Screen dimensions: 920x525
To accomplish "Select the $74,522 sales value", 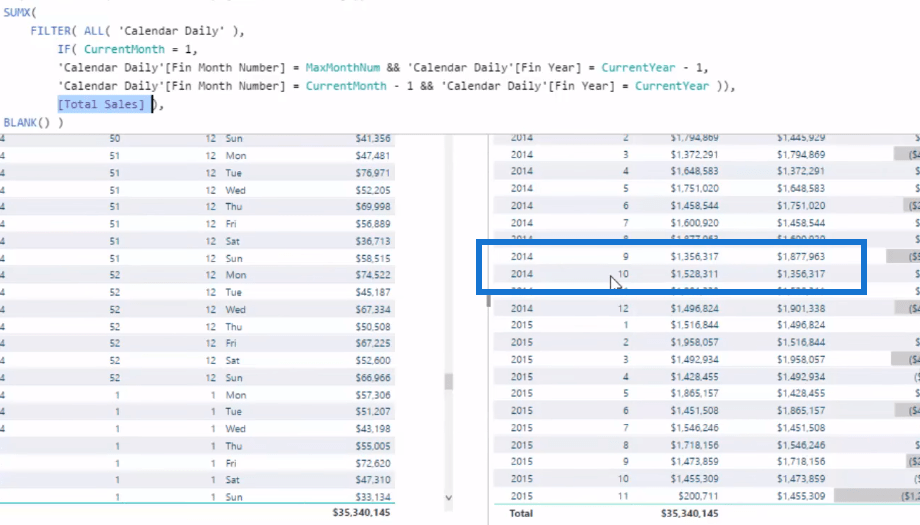I will (x=373, y=275).
